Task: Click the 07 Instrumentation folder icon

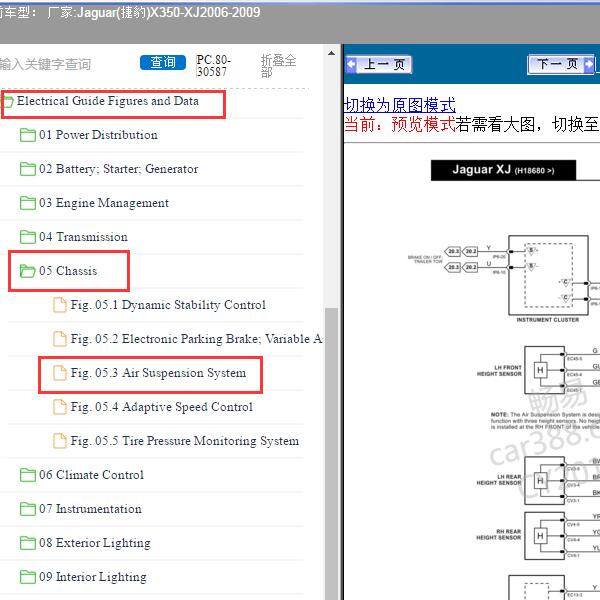Action: pyautogui.click(x=28, y=509)
